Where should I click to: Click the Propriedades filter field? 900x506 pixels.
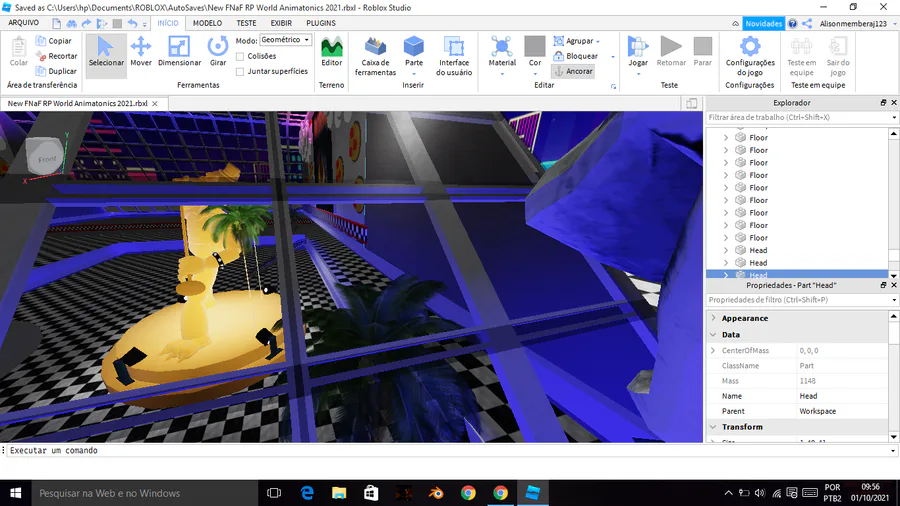tap(801, 299)
